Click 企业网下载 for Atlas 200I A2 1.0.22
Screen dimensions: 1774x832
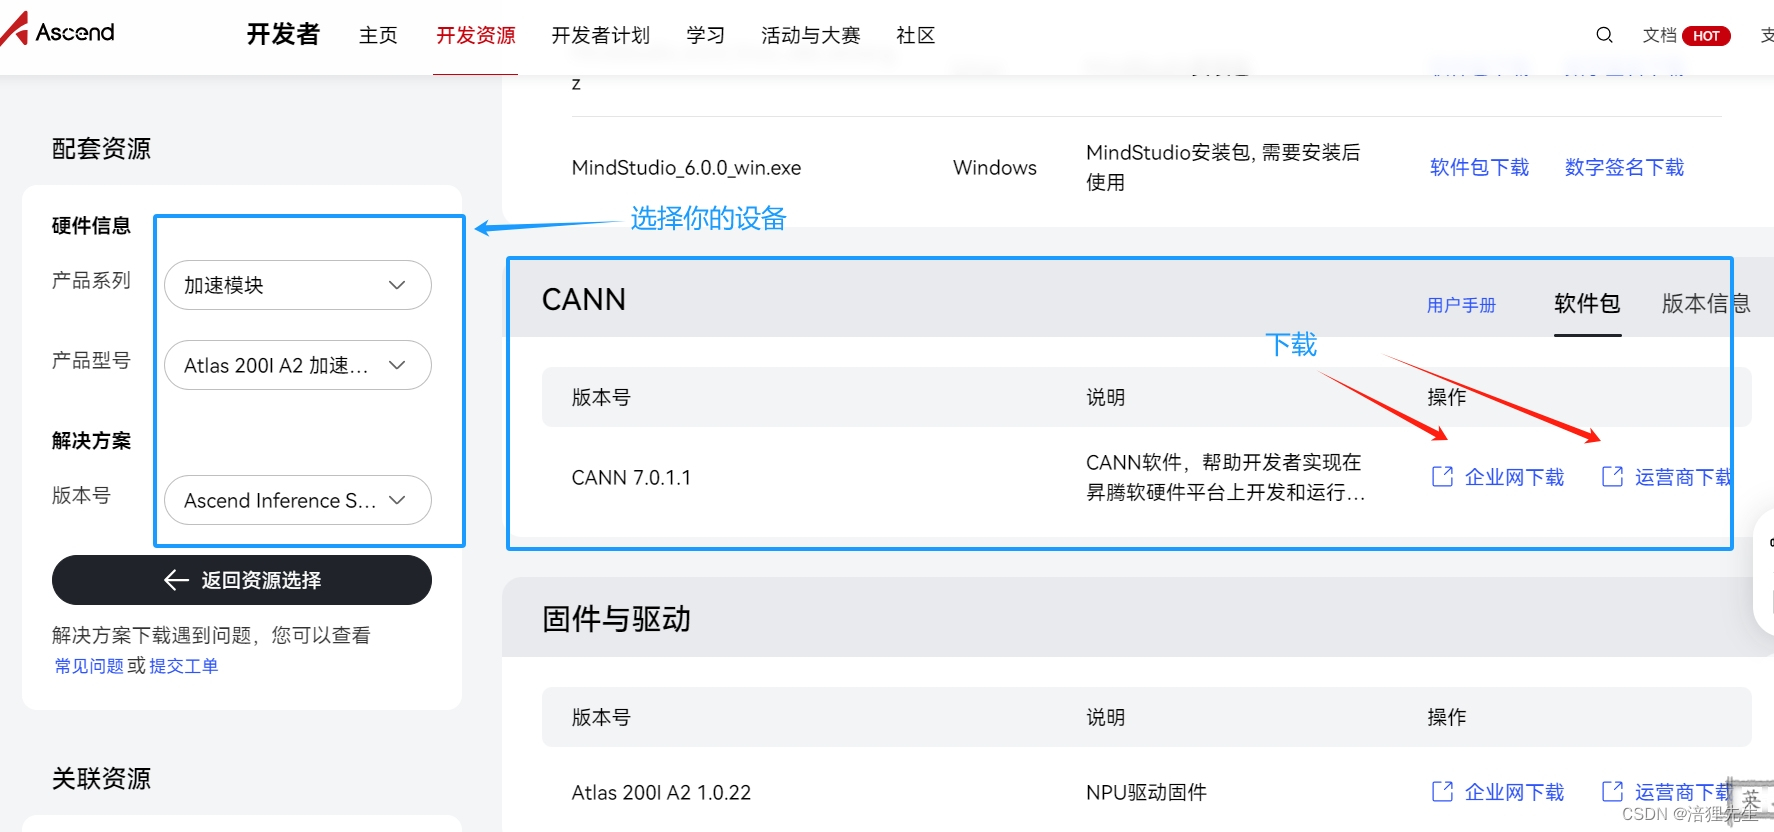click(x=1514, y=792)
